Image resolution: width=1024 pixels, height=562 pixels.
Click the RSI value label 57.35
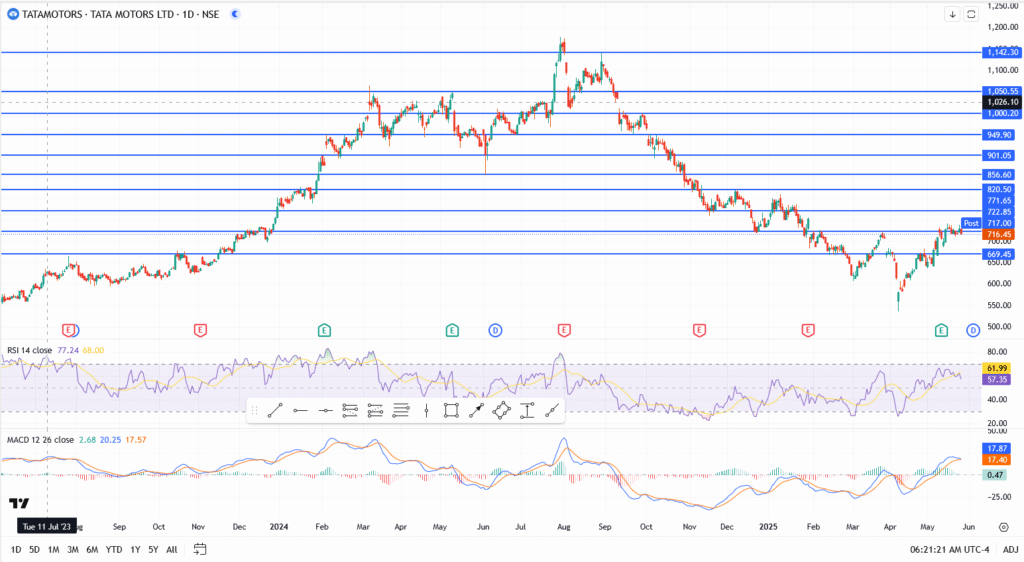point(997,379)
